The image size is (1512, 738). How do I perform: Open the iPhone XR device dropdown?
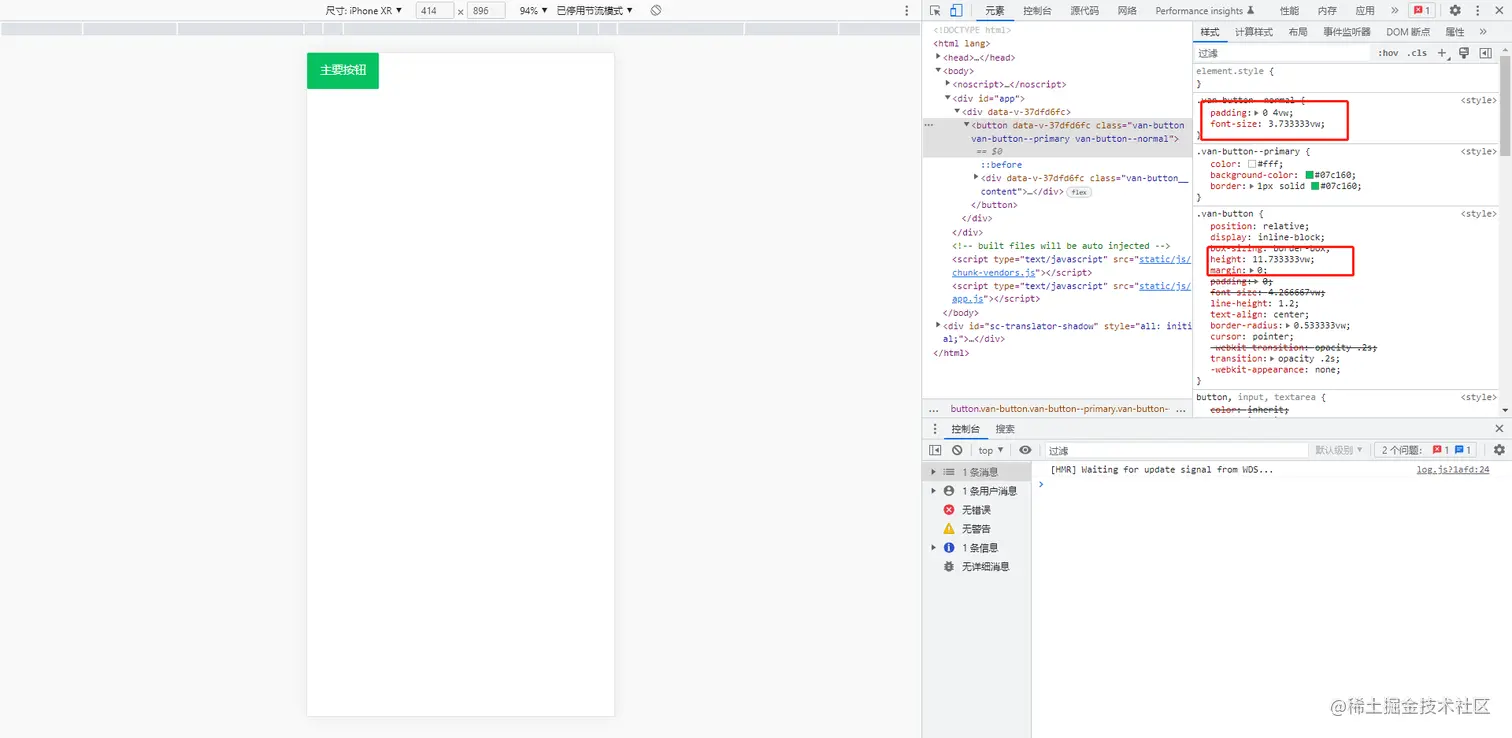tap(366, 10)
